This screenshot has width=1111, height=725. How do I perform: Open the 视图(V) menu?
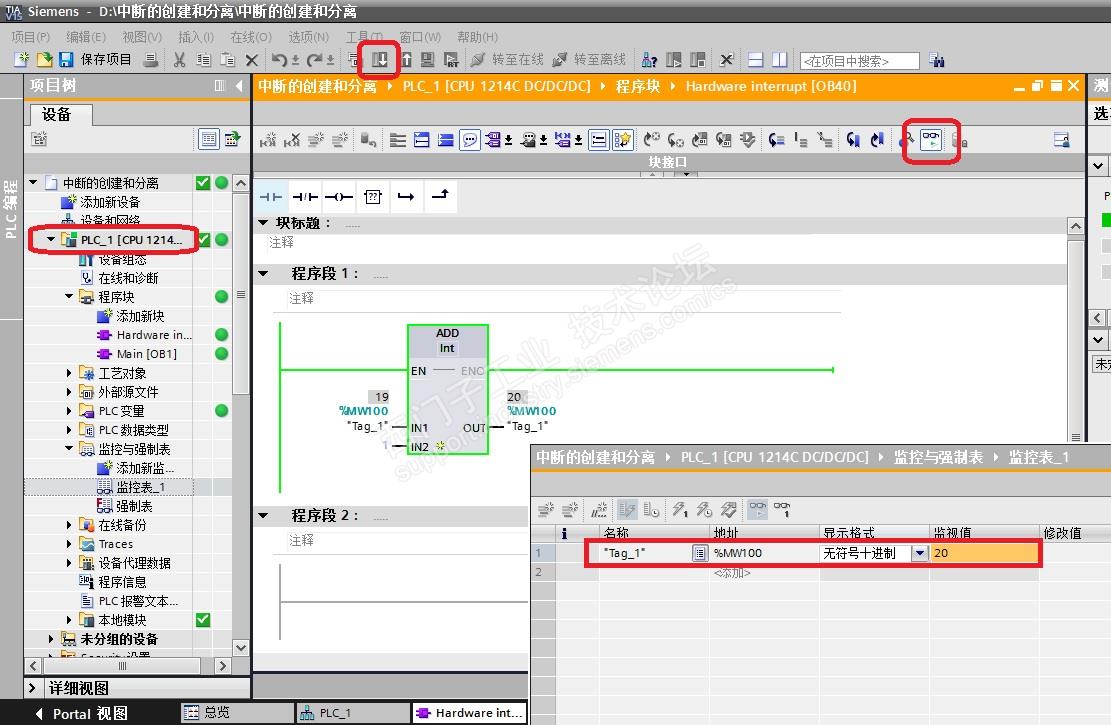(x=142, y=37)
